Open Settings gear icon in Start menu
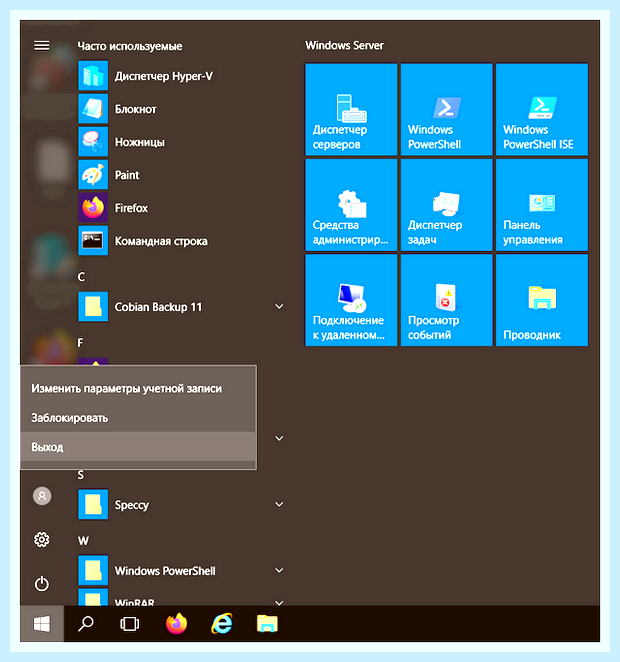 42,540
